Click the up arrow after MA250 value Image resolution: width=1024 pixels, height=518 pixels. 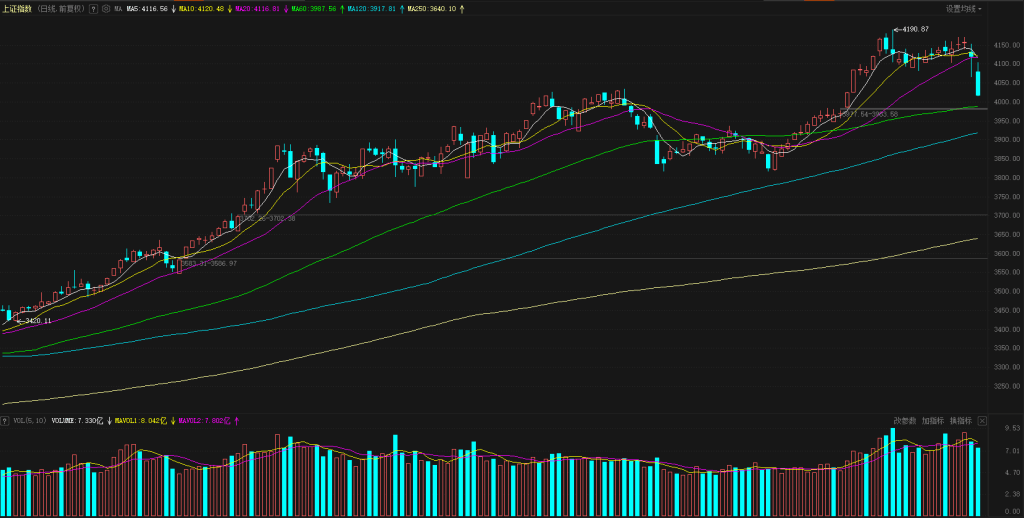[x=462, y=8]
